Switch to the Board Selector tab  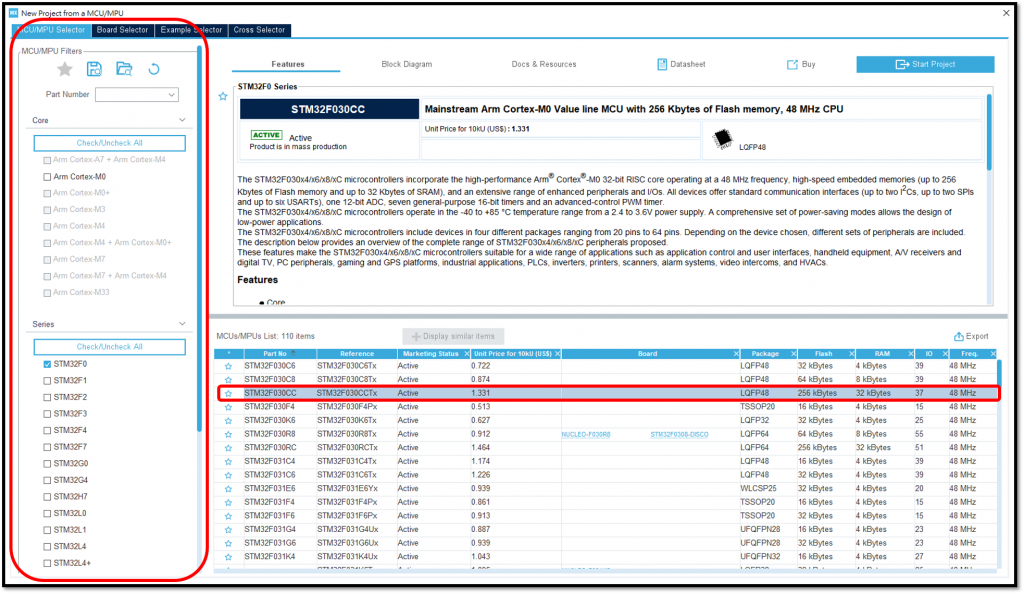click(122, 31)
